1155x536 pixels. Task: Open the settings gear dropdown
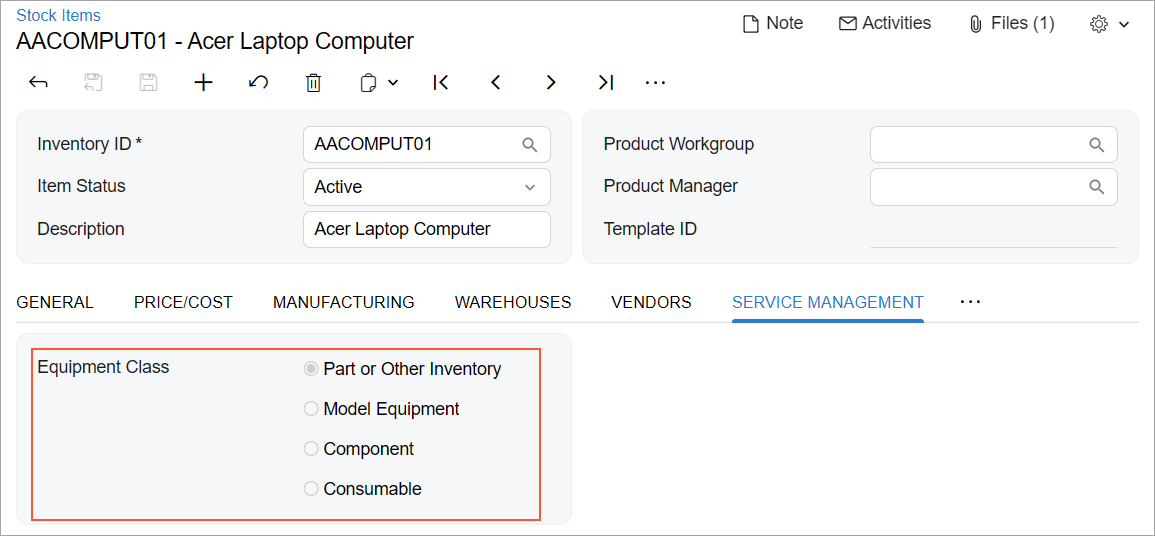click(x=1109, y=24)
